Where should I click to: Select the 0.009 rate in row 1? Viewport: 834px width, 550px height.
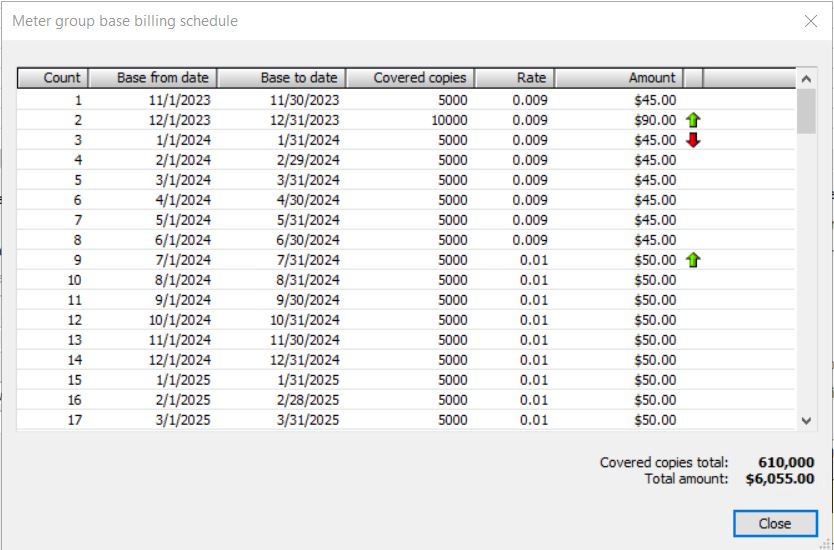click(x=530, y=100)
